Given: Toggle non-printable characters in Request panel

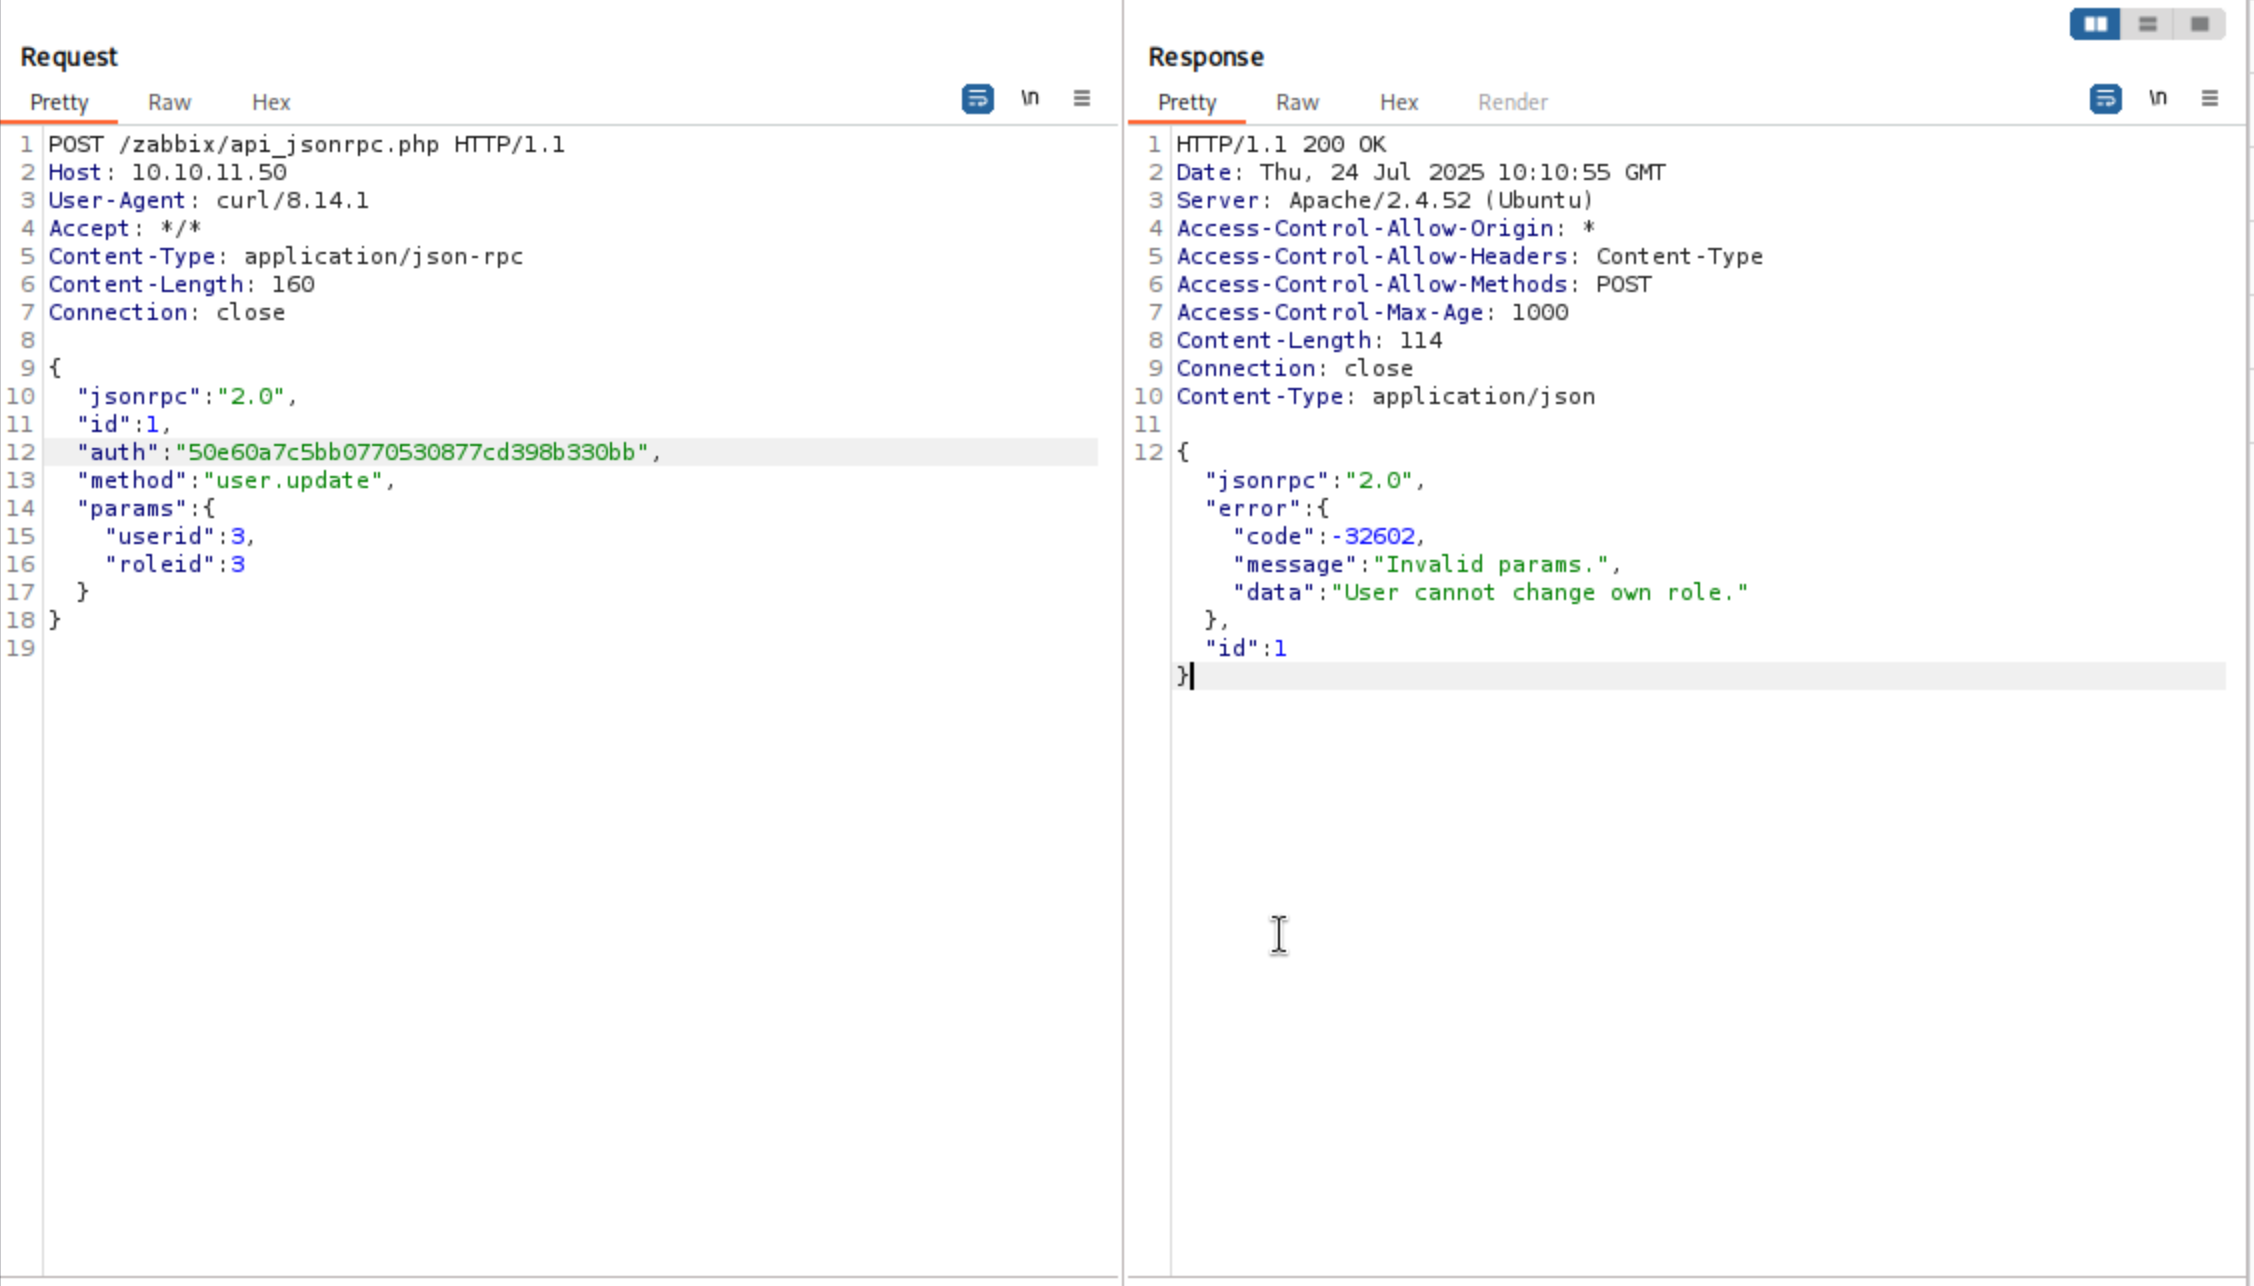Looking at the screenshot, I should click(1030, 98).
